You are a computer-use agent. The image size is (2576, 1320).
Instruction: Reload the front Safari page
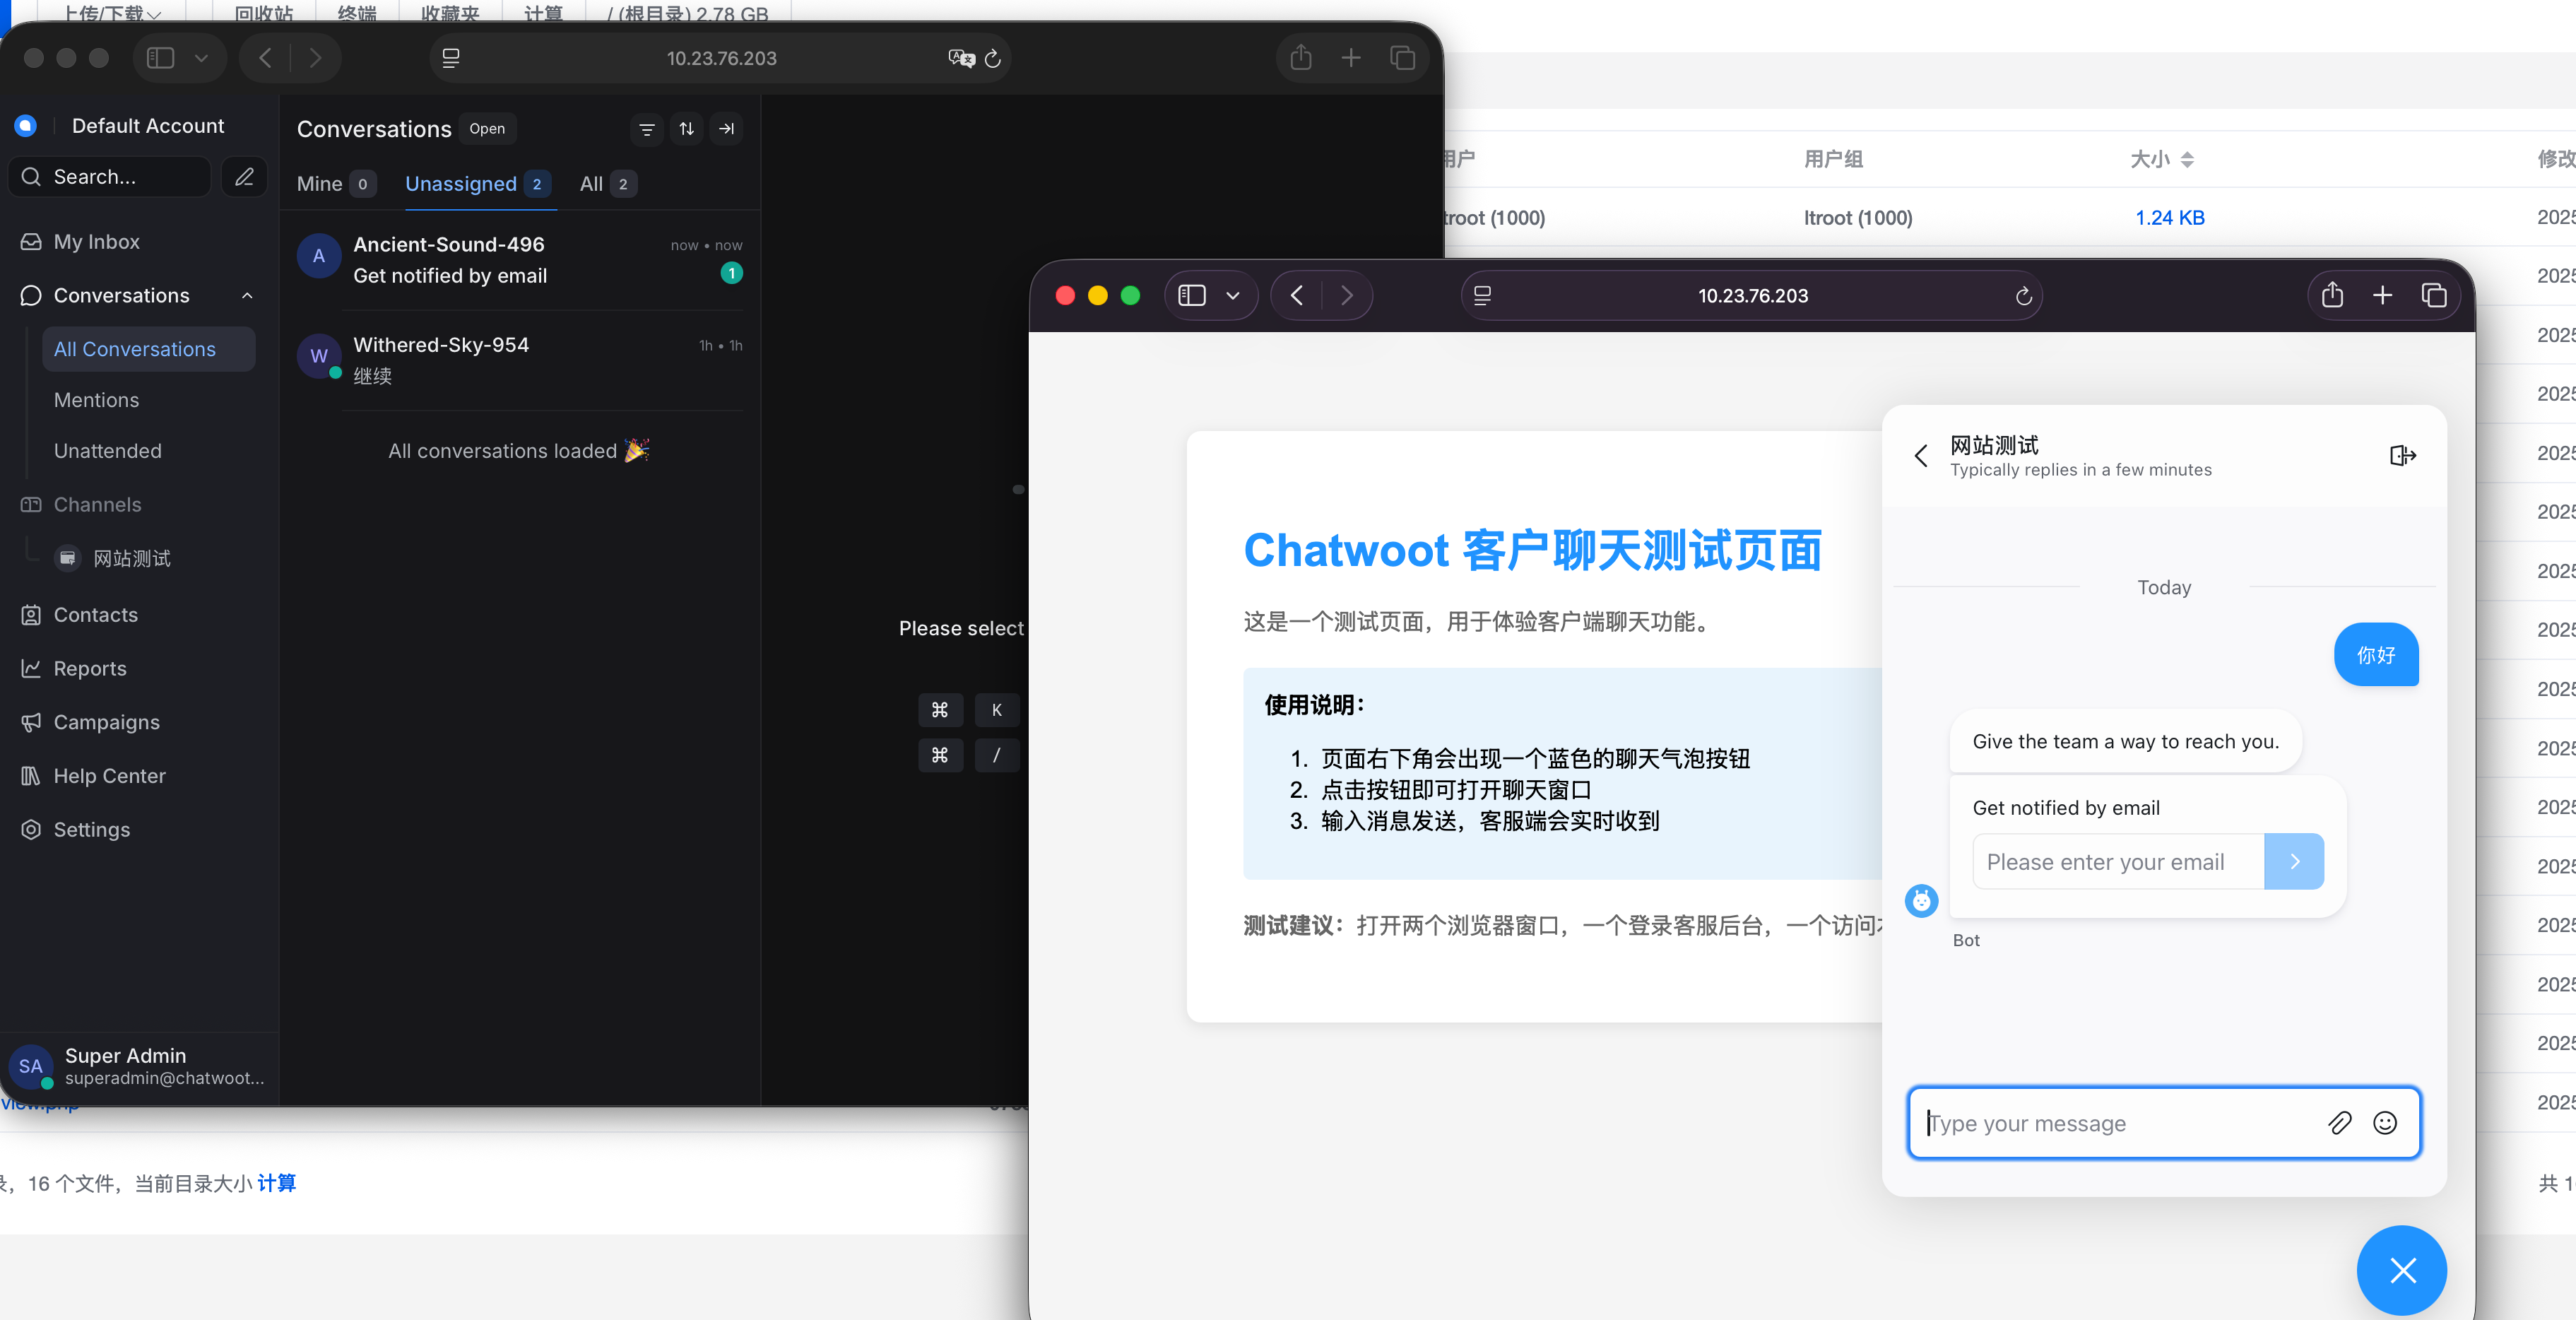[x=2023, y=296]
